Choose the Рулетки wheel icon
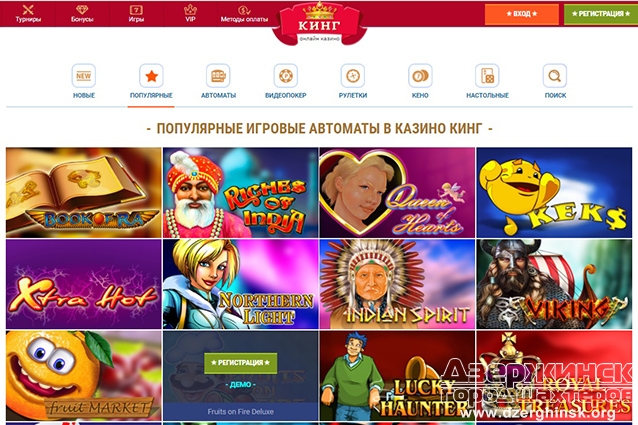The height and width of the screenshot is (425, 638). pos(353,76)
